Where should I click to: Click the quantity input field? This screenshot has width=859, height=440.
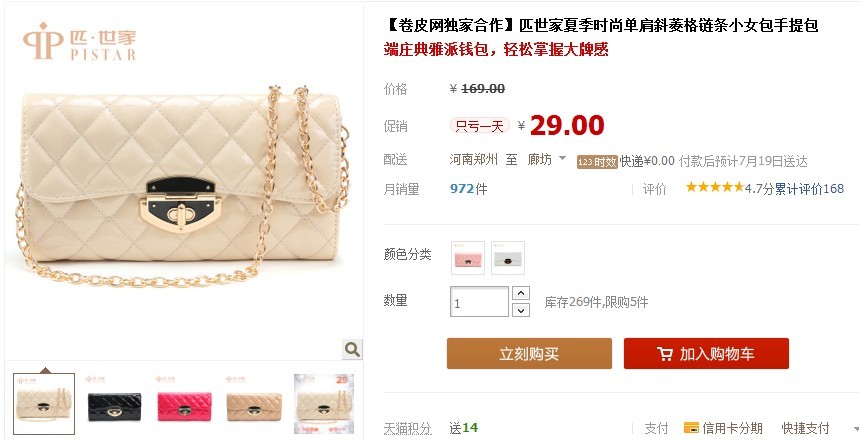click(x=479, y=302)
